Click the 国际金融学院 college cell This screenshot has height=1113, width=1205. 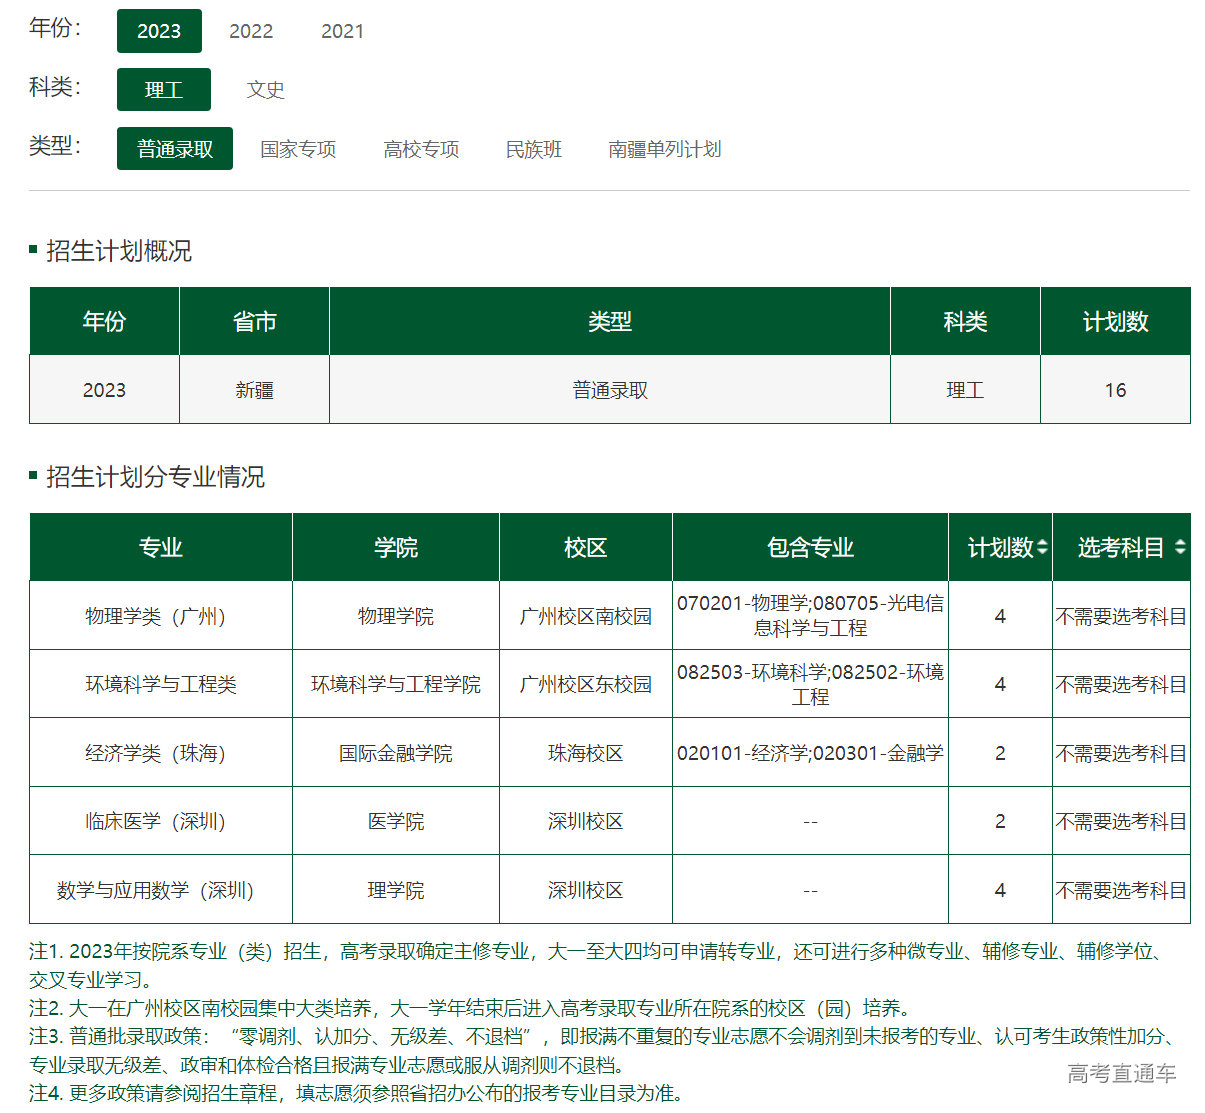point(396,753)
